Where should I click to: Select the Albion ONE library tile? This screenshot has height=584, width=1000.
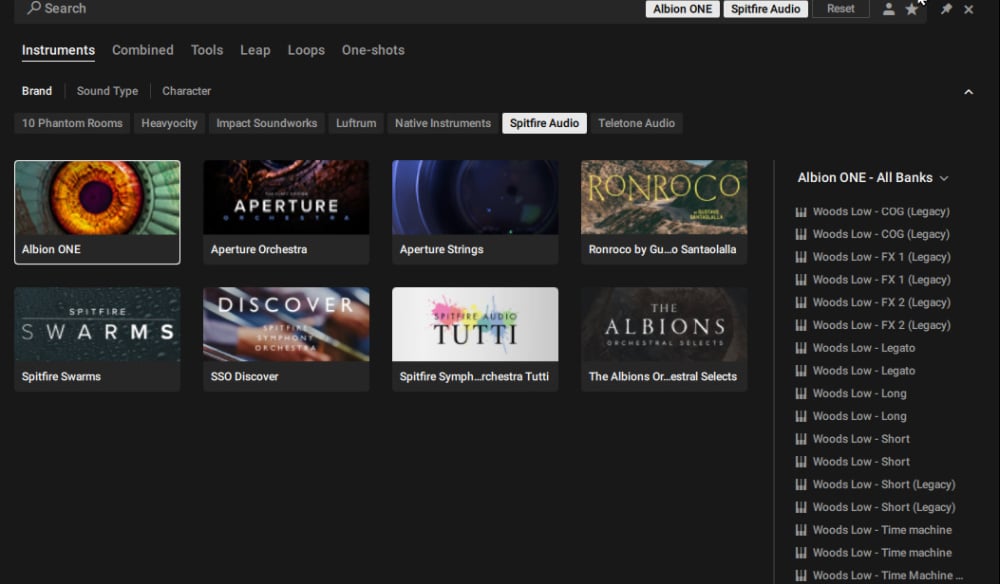tap(97, 212)
